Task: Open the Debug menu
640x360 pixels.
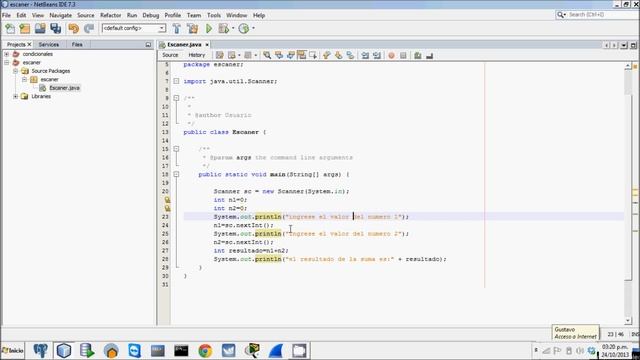Action: [x=151, y=15]
